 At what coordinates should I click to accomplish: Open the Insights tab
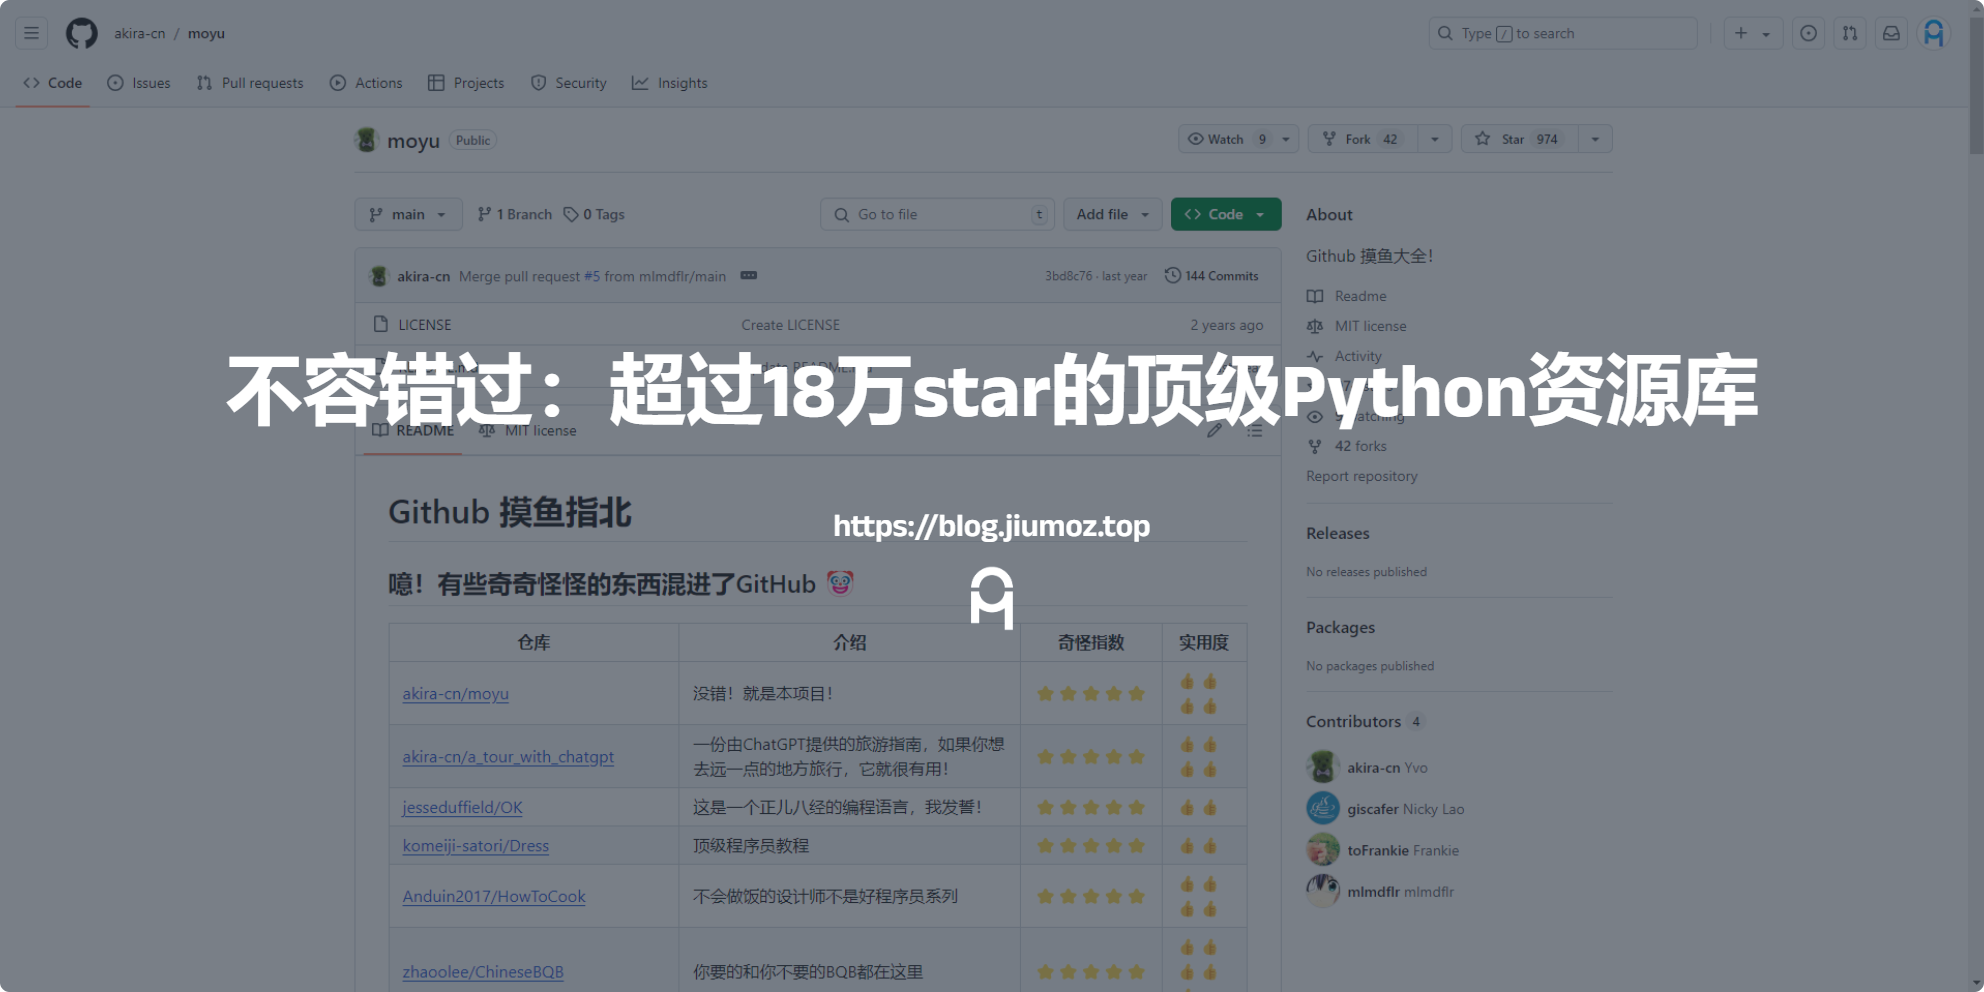(670, 83)
